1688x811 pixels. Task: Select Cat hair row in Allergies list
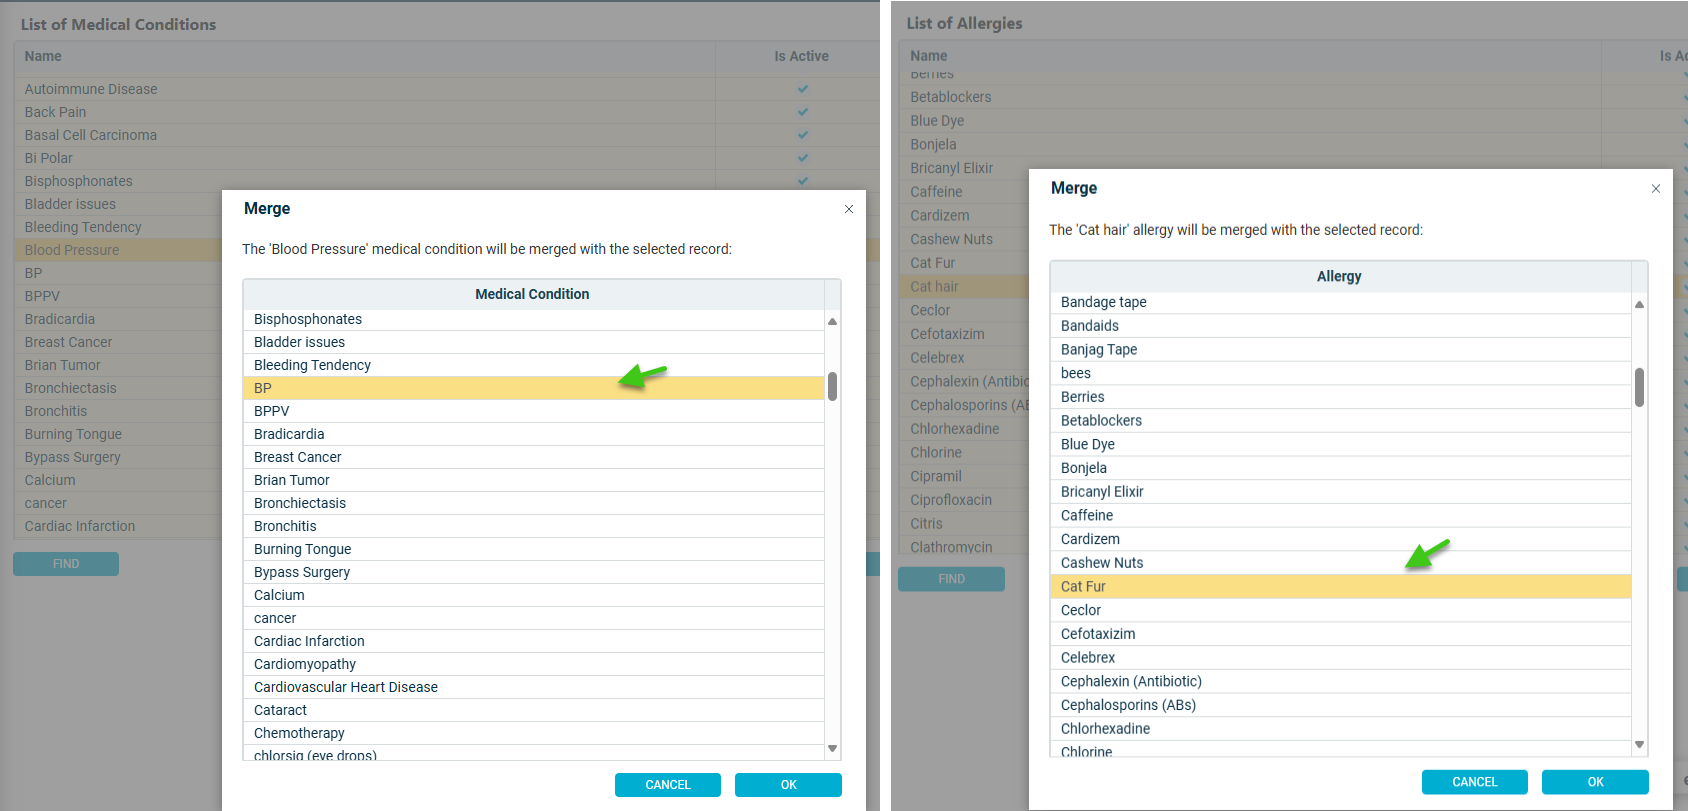click(964, 287)
